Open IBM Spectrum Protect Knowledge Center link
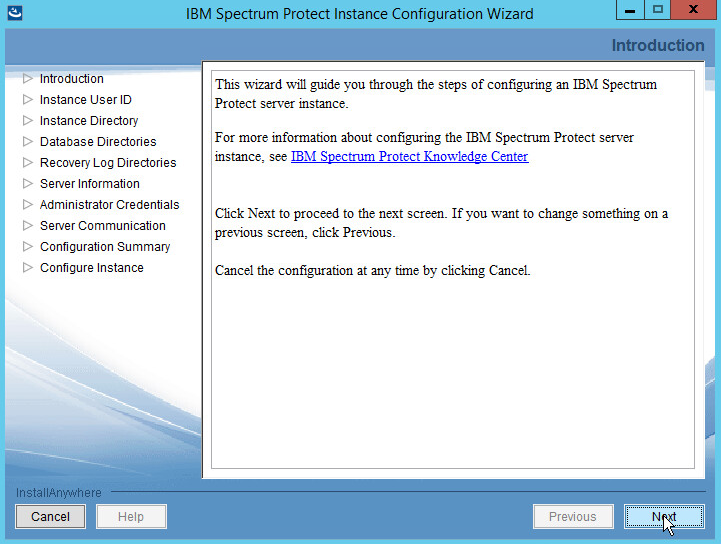The image size is (721, 544). tap(409, 157)
